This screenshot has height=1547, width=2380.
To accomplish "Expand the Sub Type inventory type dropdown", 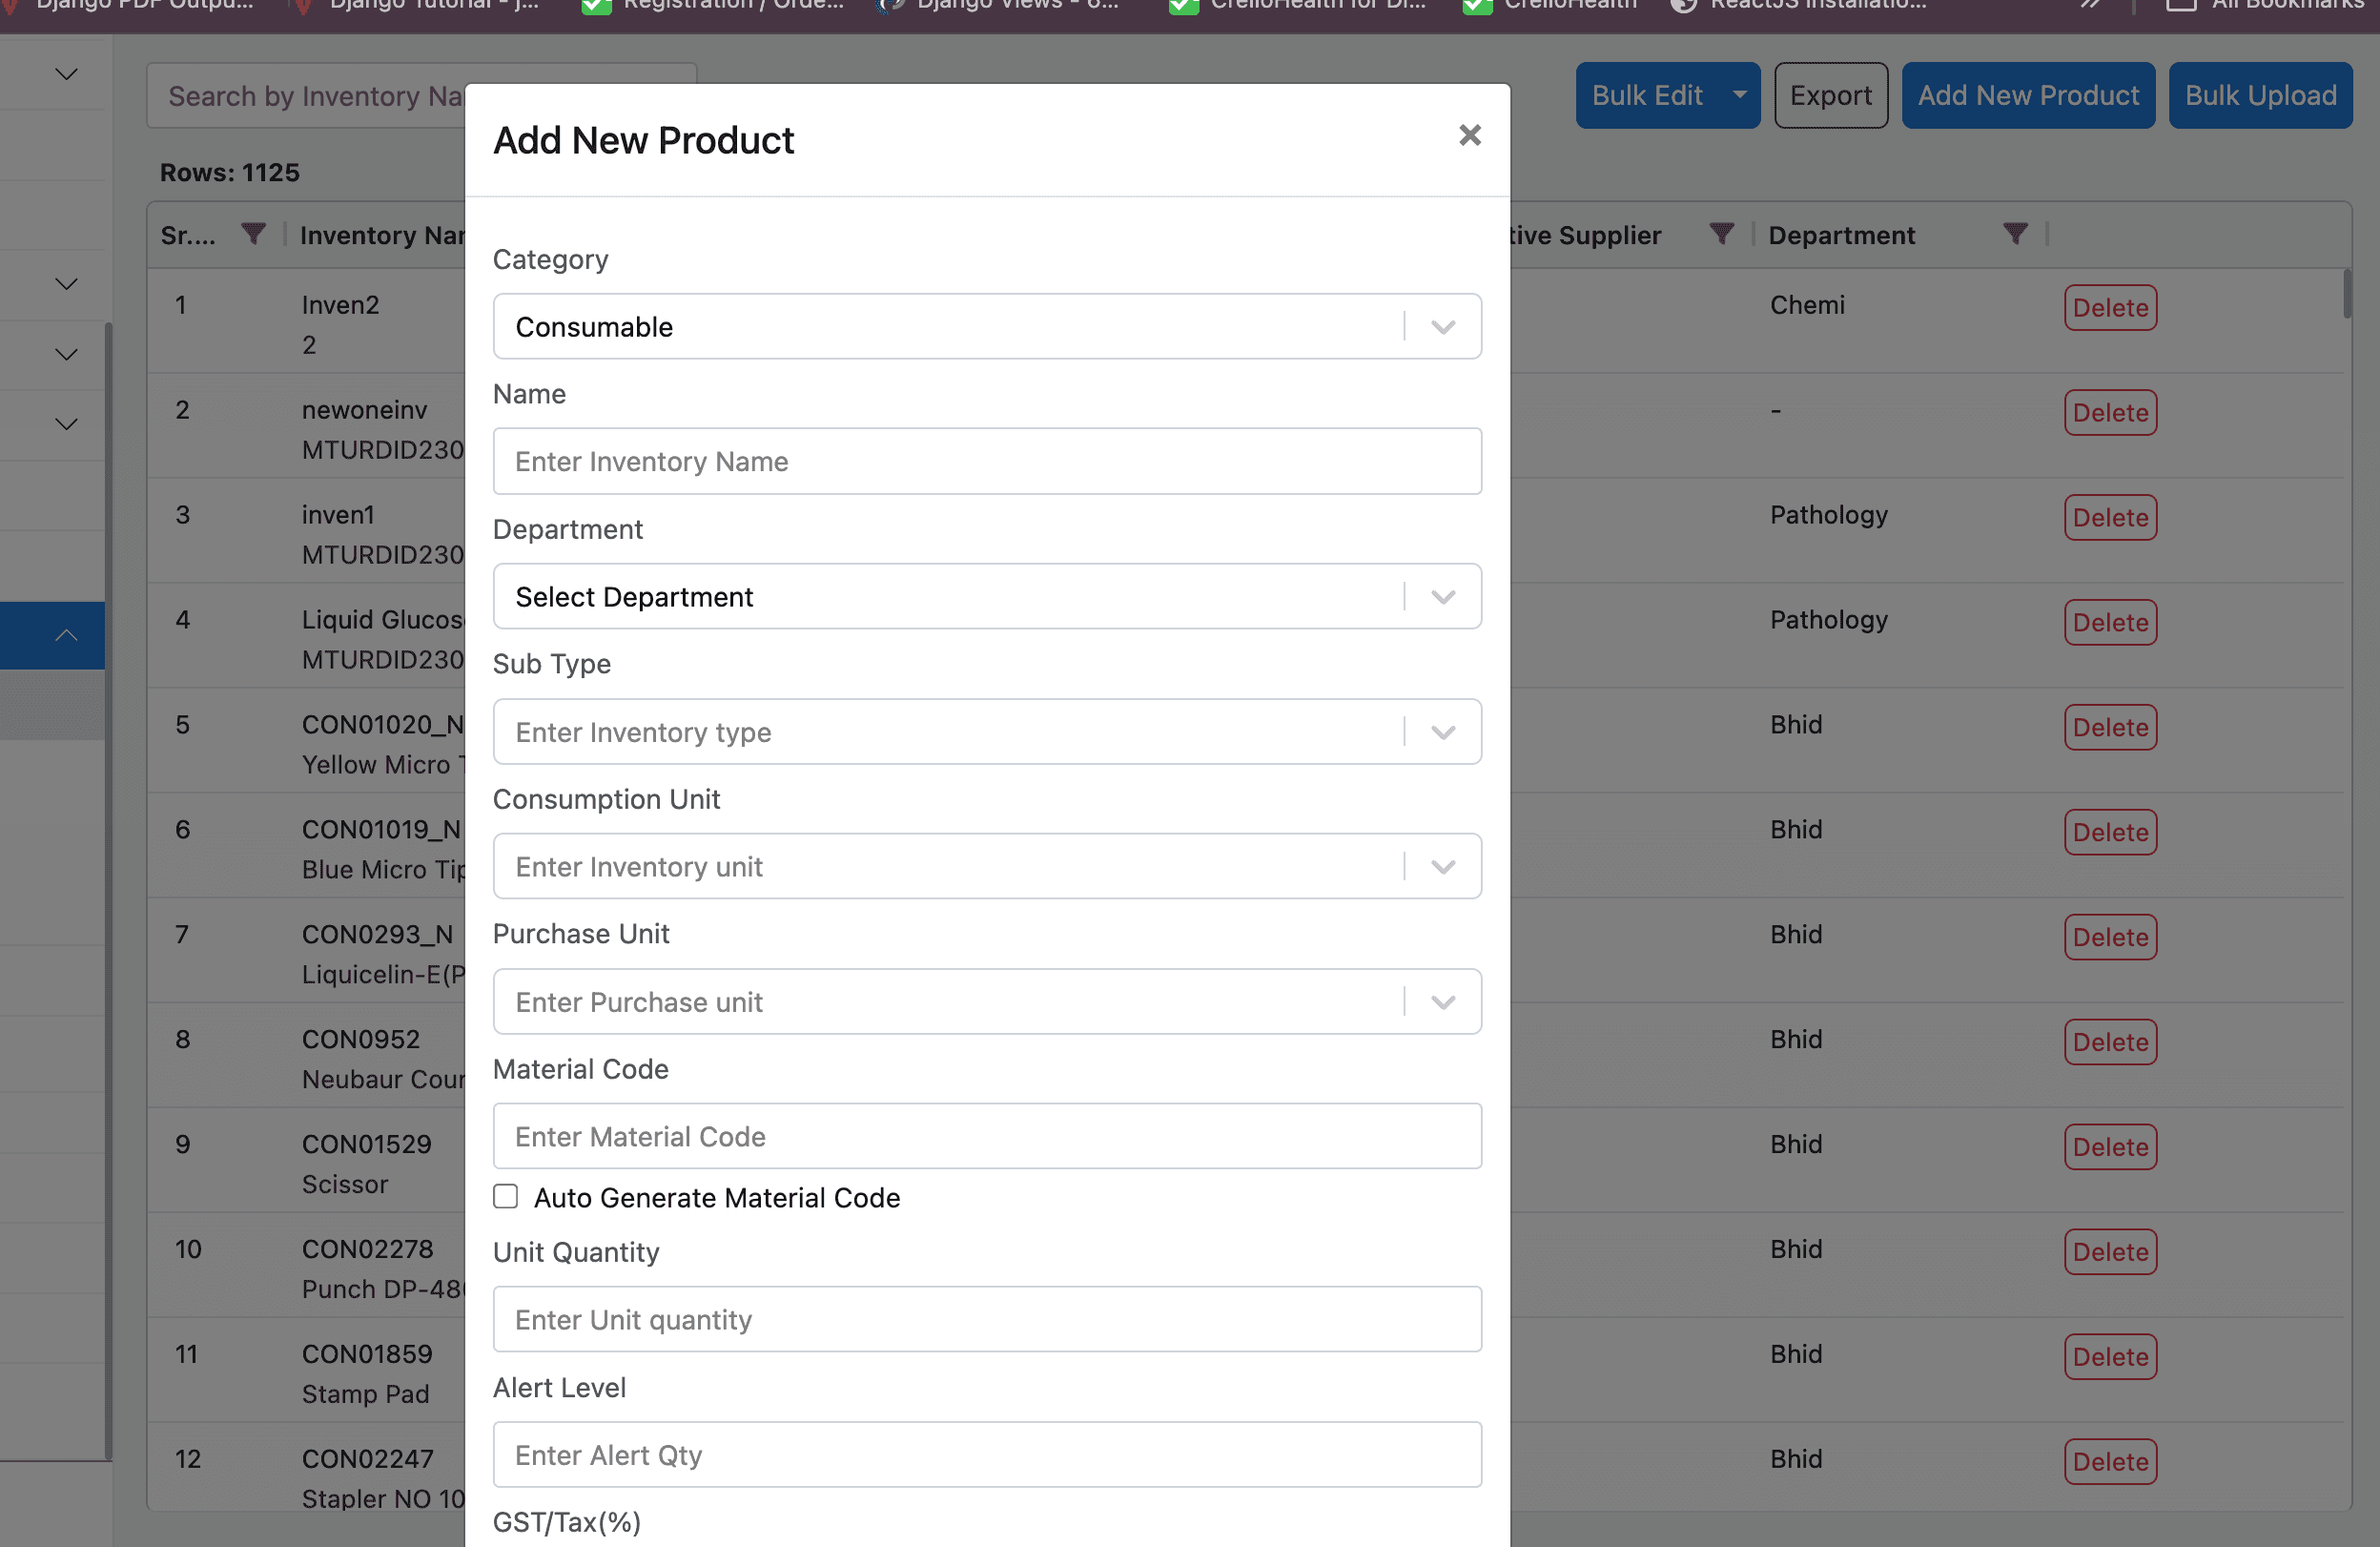I will [987, 732].
